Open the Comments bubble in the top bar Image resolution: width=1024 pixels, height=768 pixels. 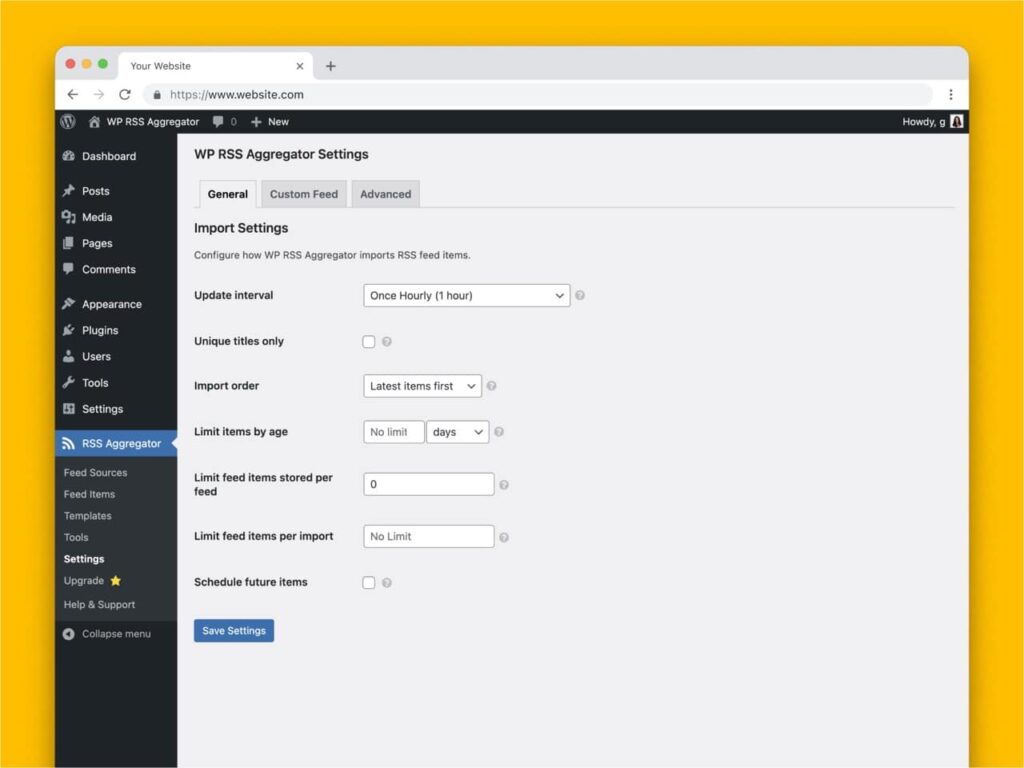pyautogui.click(x=216, y=121)
